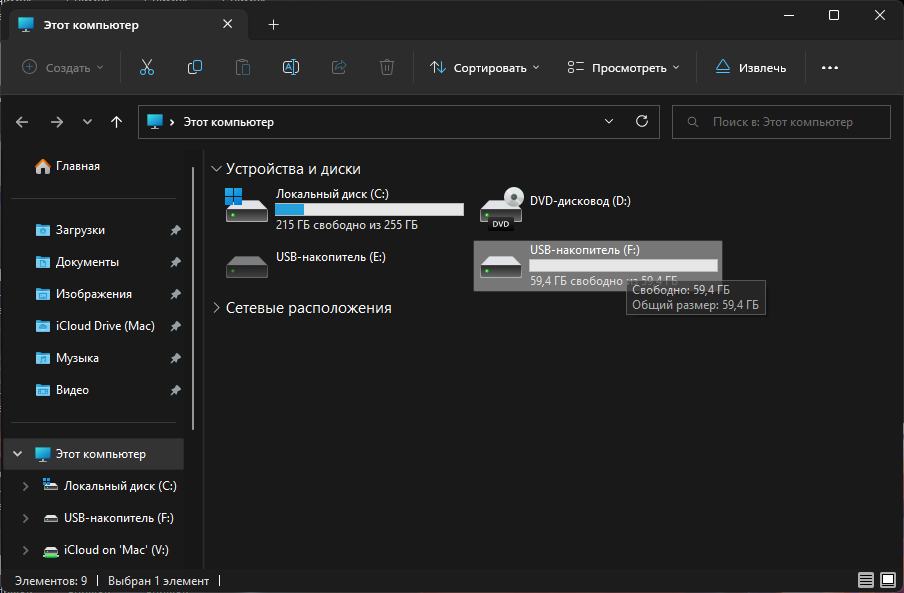Close the Этот компьютер tab
Viewport: 904px width, 593px height.
(x=228, y=24)
